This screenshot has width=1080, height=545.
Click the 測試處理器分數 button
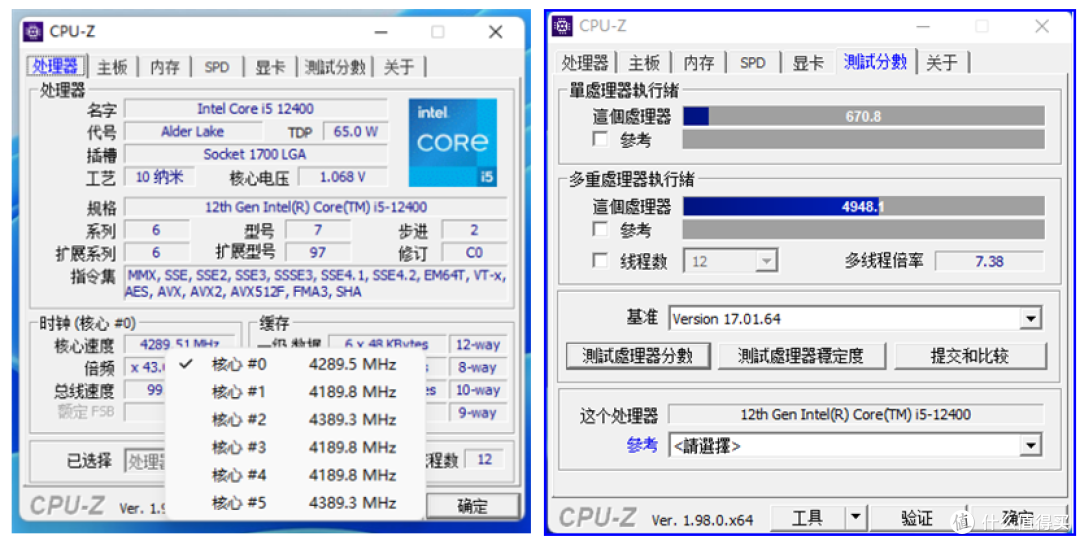point(637,356)
